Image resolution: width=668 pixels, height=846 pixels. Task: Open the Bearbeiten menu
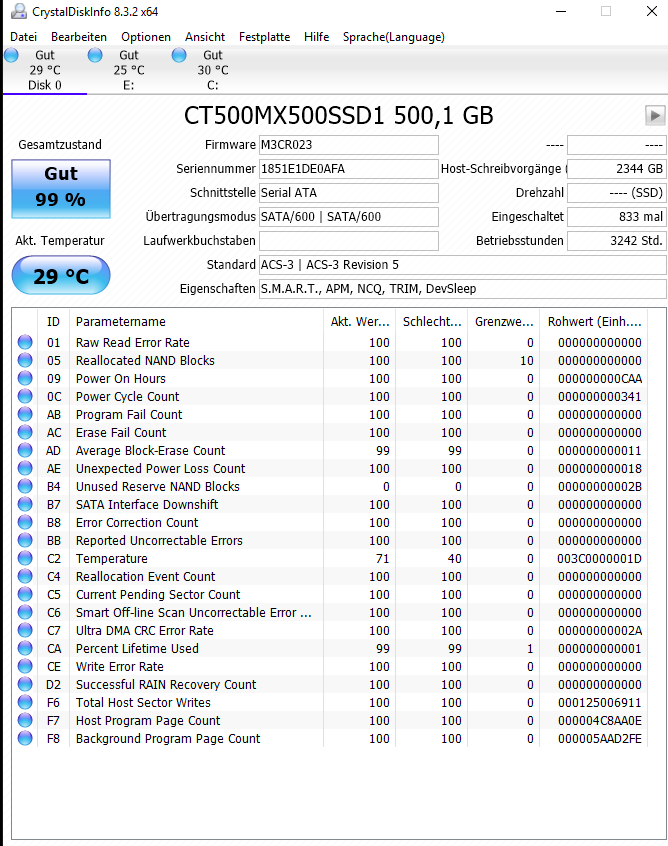click(79, 37)
